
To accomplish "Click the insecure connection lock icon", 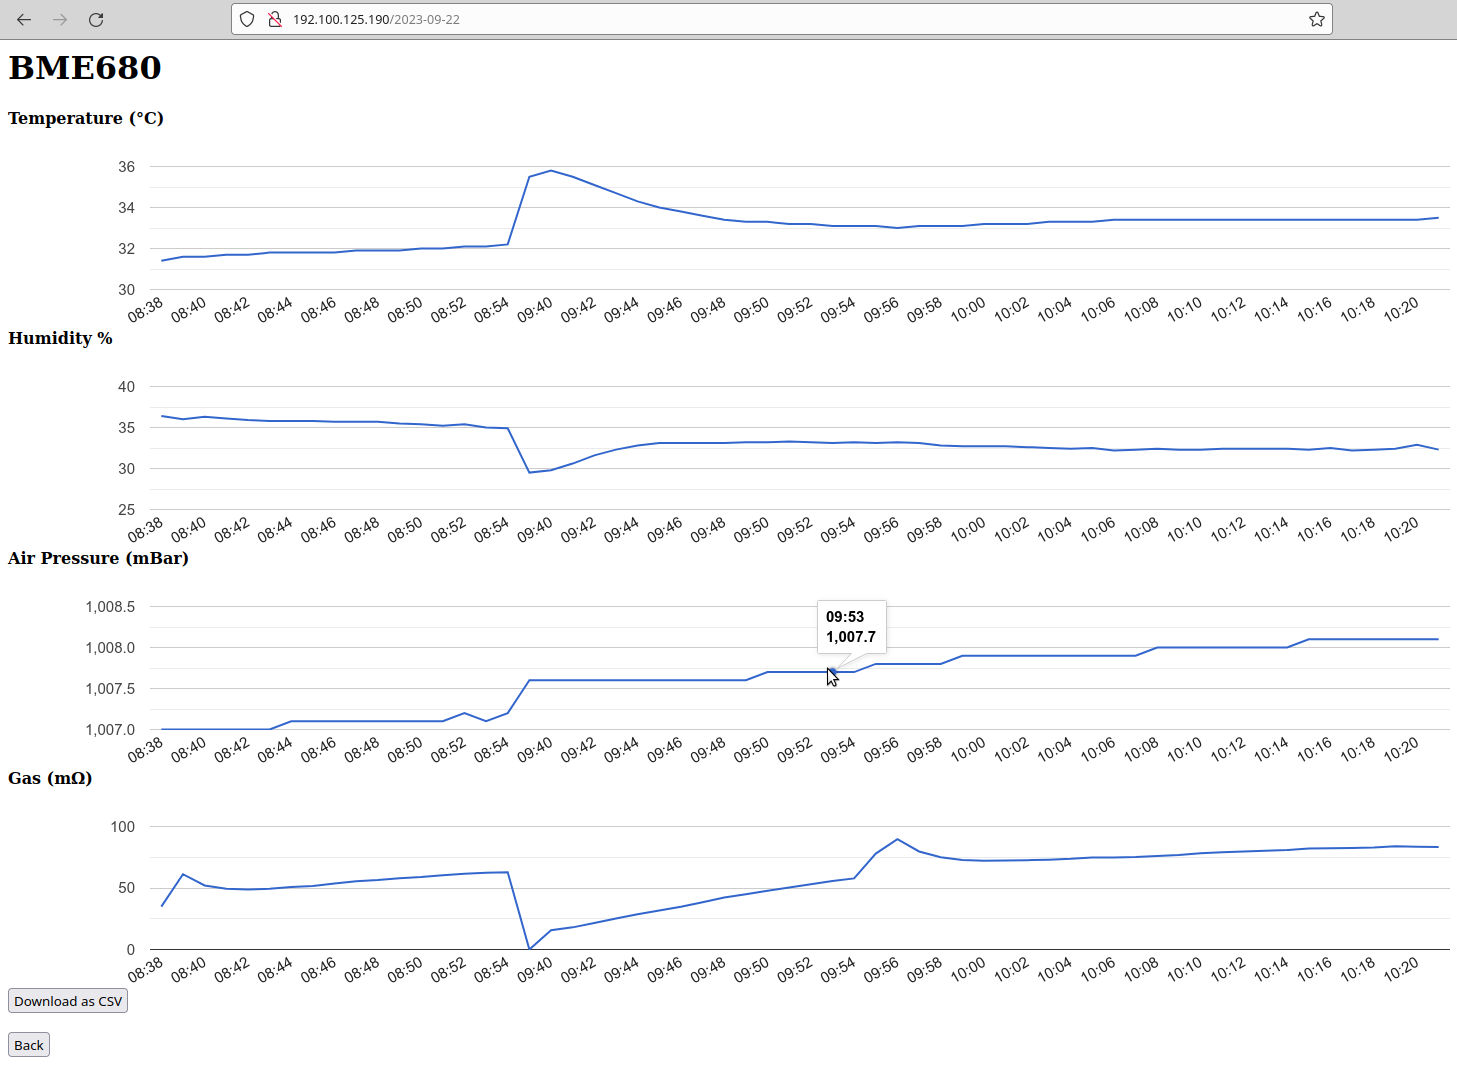I will pos(274,19).
